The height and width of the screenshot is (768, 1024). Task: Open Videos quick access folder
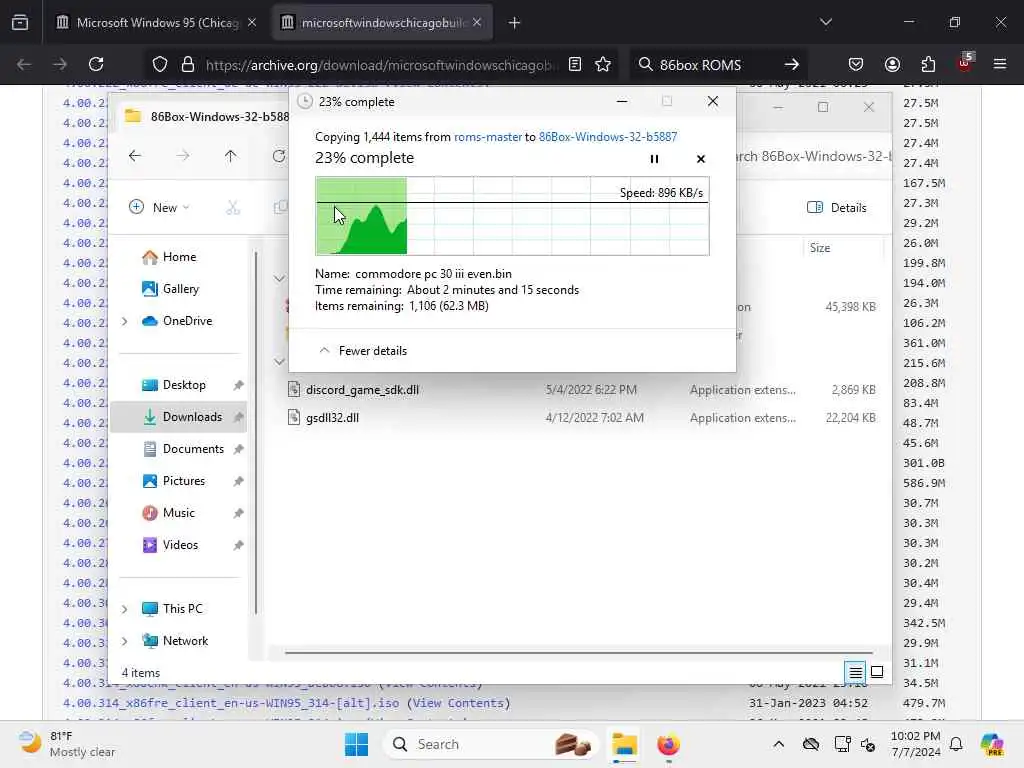[x=170, y=545]
